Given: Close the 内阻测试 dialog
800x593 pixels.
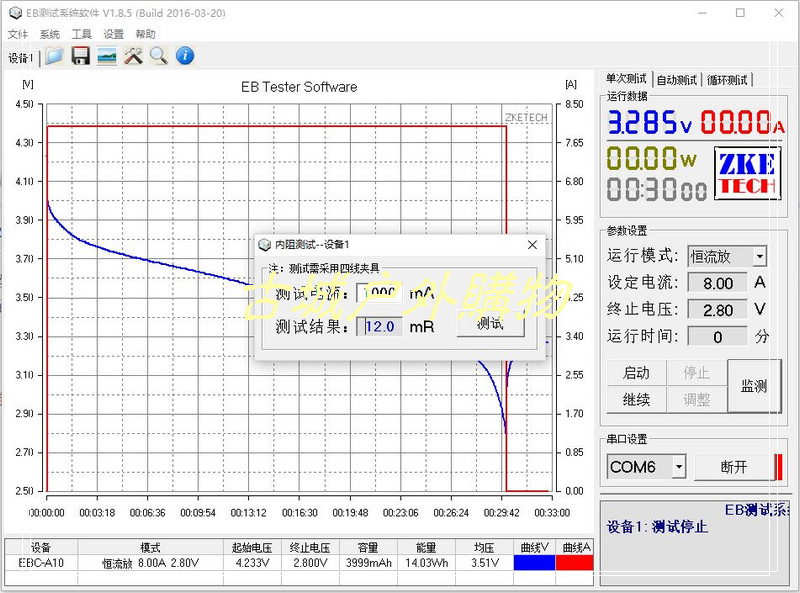Looking at the screenshot, I should 532,245.
